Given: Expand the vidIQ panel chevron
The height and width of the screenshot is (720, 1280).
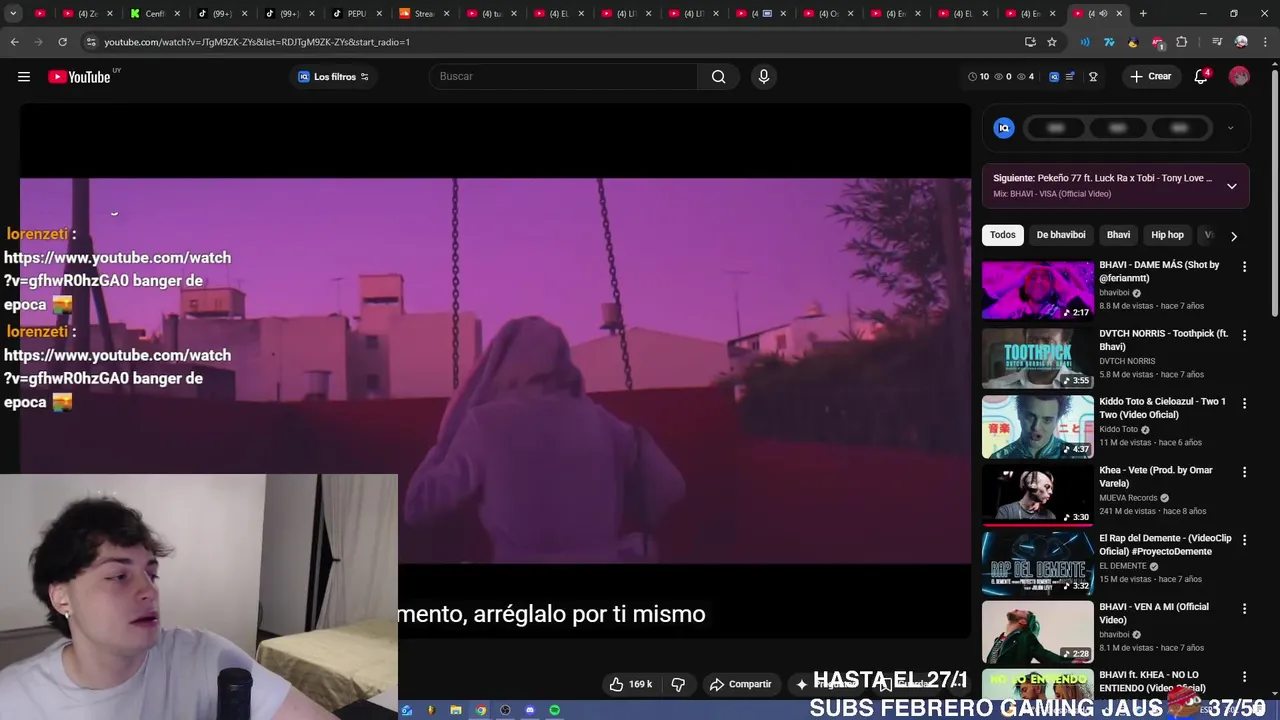Looking at the screenshot, I should click(x=1230, y=128).
